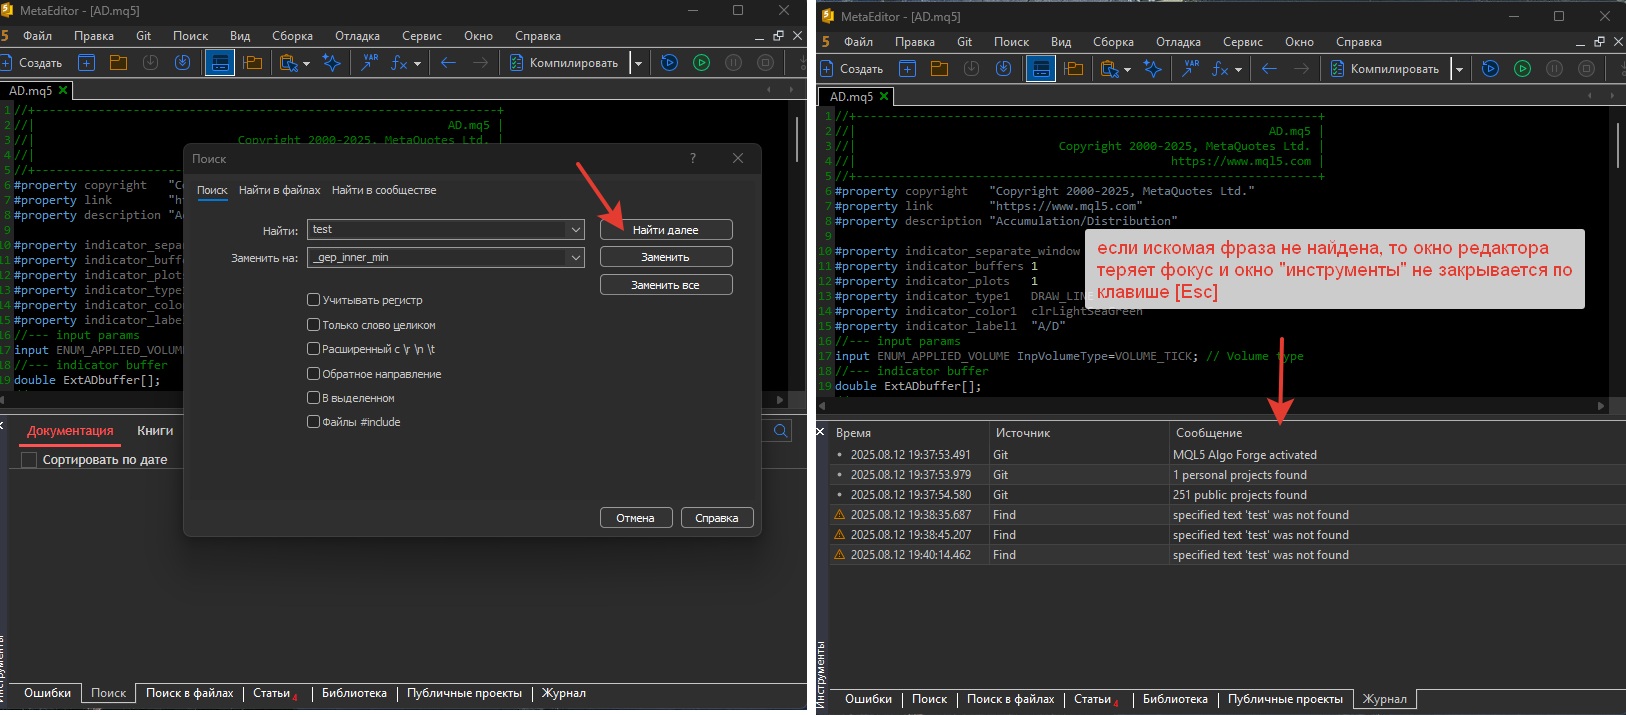Check the Только слово целиком option

coord(313,325)
